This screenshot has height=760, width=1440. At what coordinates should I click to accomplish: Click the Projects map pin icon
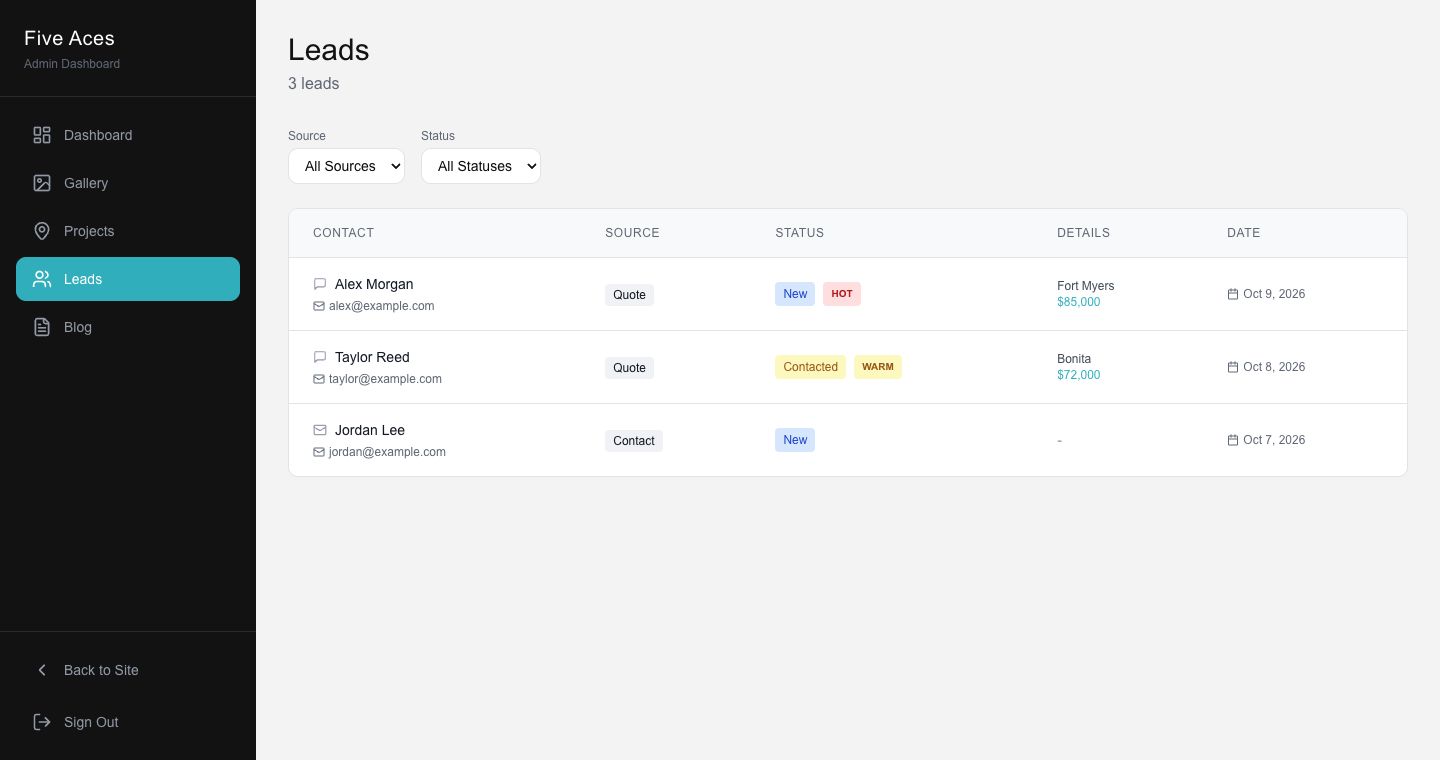click(x=42, y=231)
